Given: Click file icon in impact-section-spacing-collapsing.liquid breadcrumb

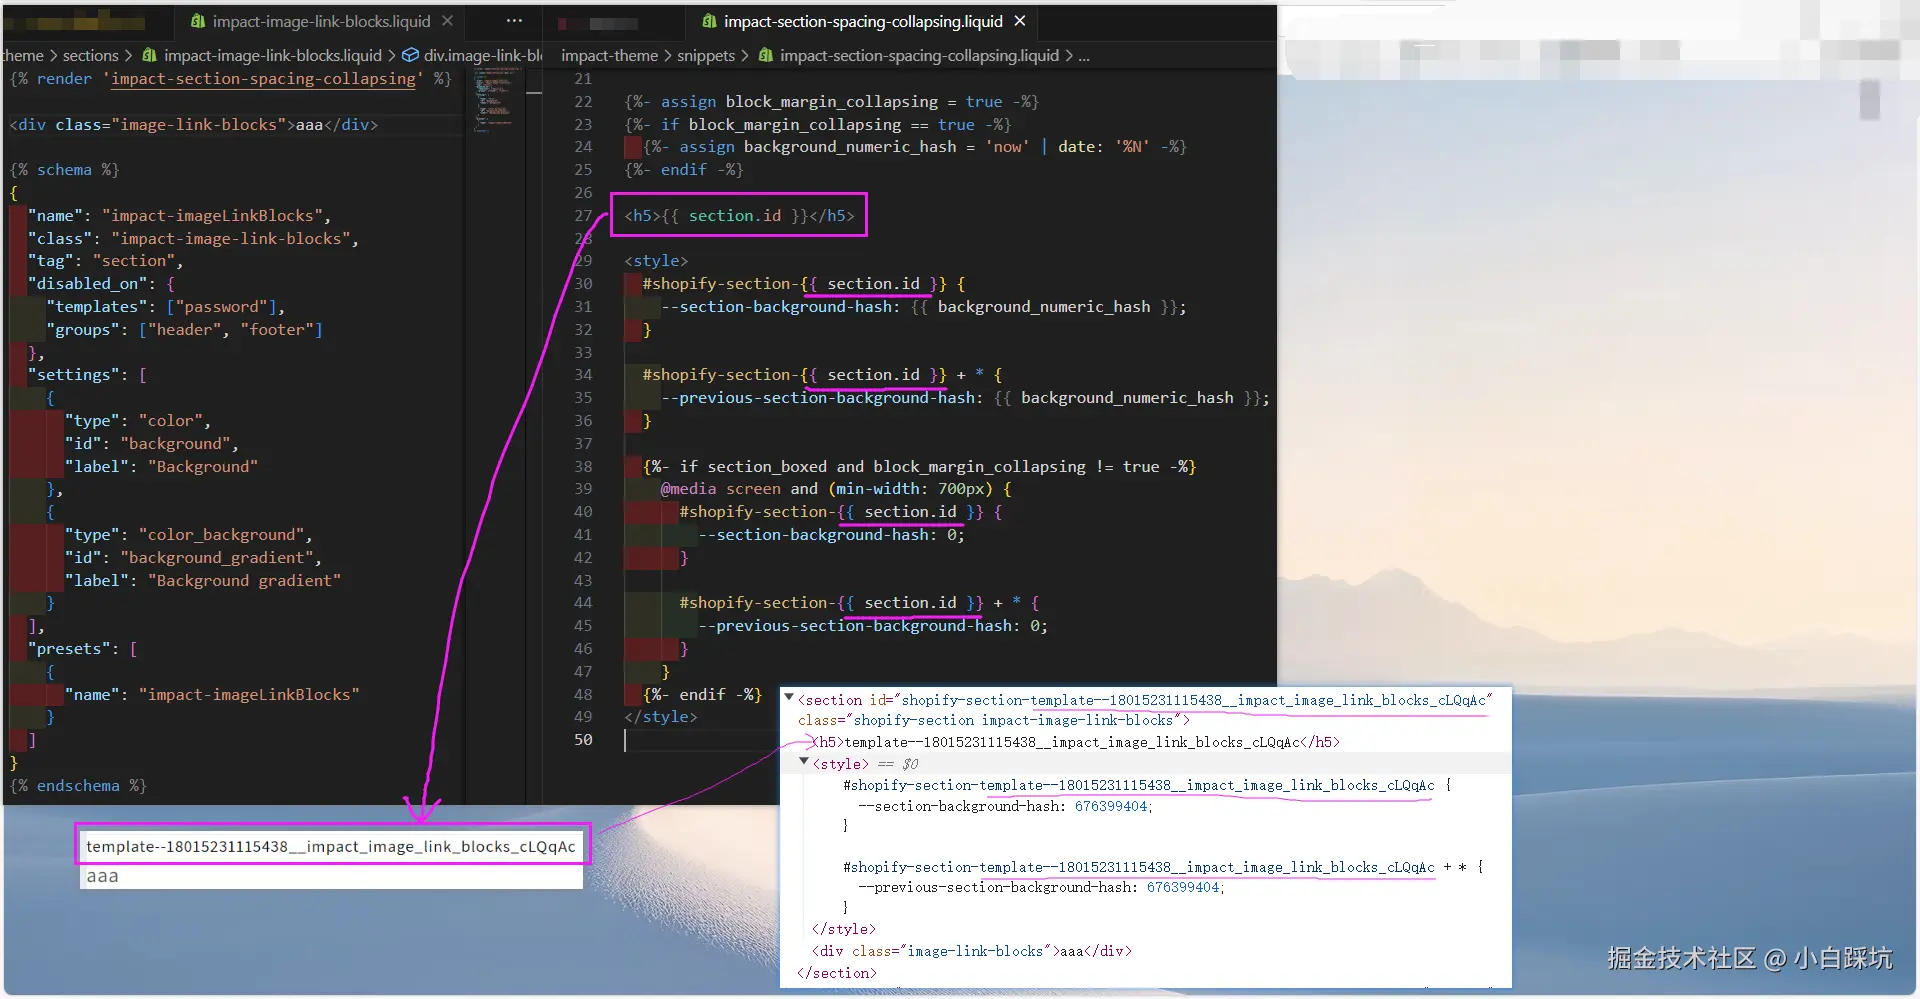Looking at the screenshot, I should pyautogui.click(x=765, y=55).
